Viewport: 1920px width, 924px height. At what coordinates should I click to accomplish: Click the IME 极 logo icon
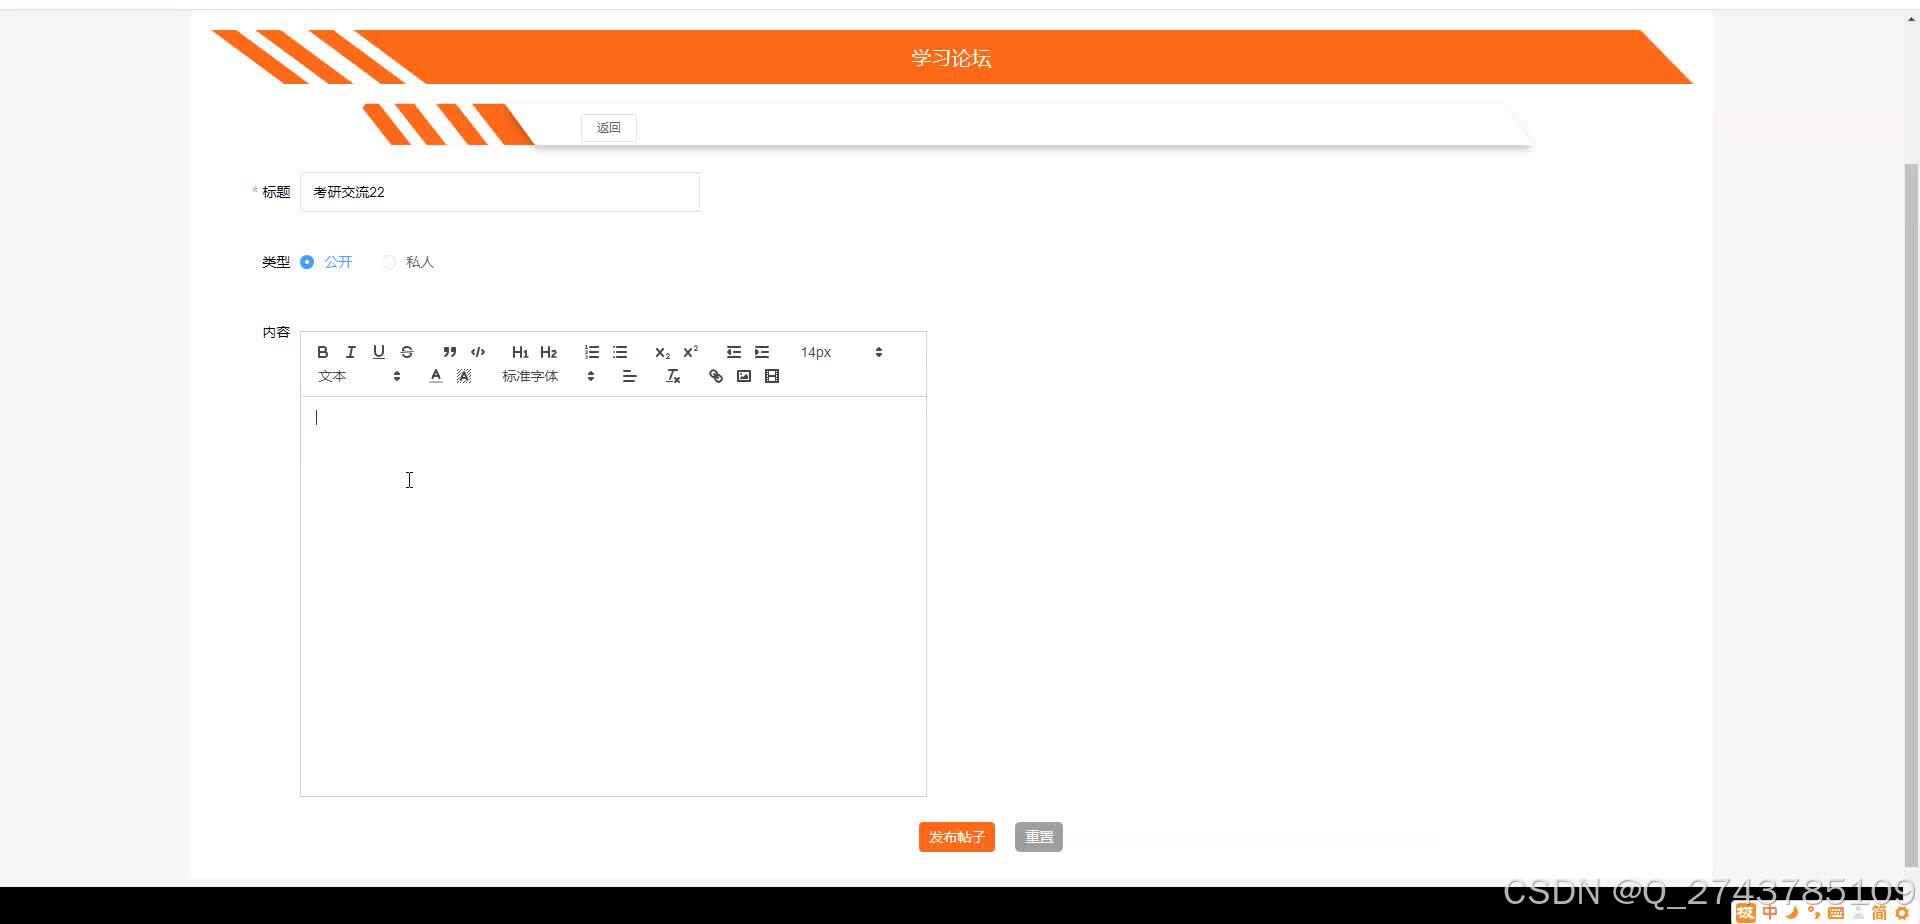[1746, 912]
